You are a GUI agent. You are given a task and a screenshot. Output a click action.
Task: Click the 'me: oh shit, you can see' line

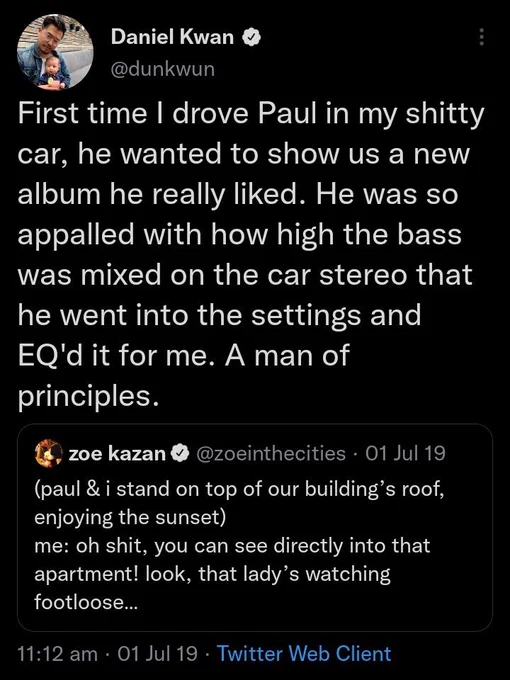[232, 546]
